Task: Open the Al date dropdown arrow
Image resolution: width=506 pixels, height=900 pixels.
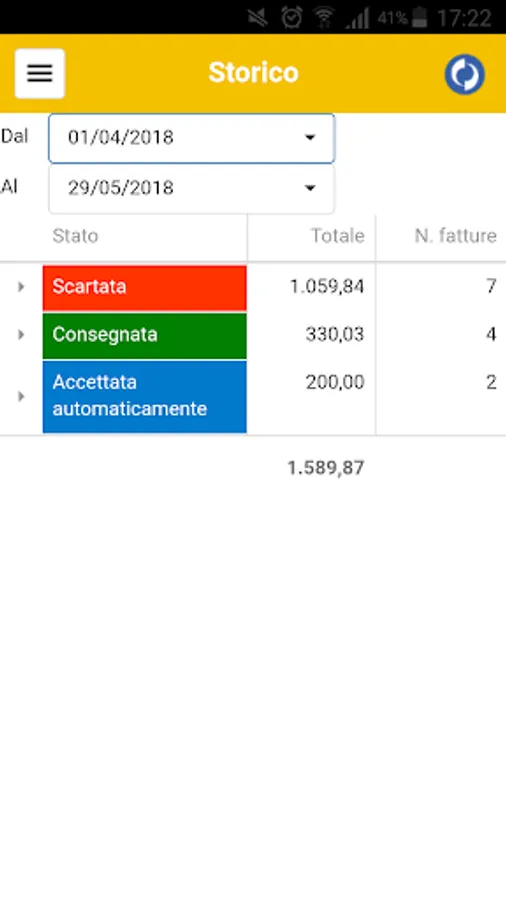Action: [x=310, y=188]
